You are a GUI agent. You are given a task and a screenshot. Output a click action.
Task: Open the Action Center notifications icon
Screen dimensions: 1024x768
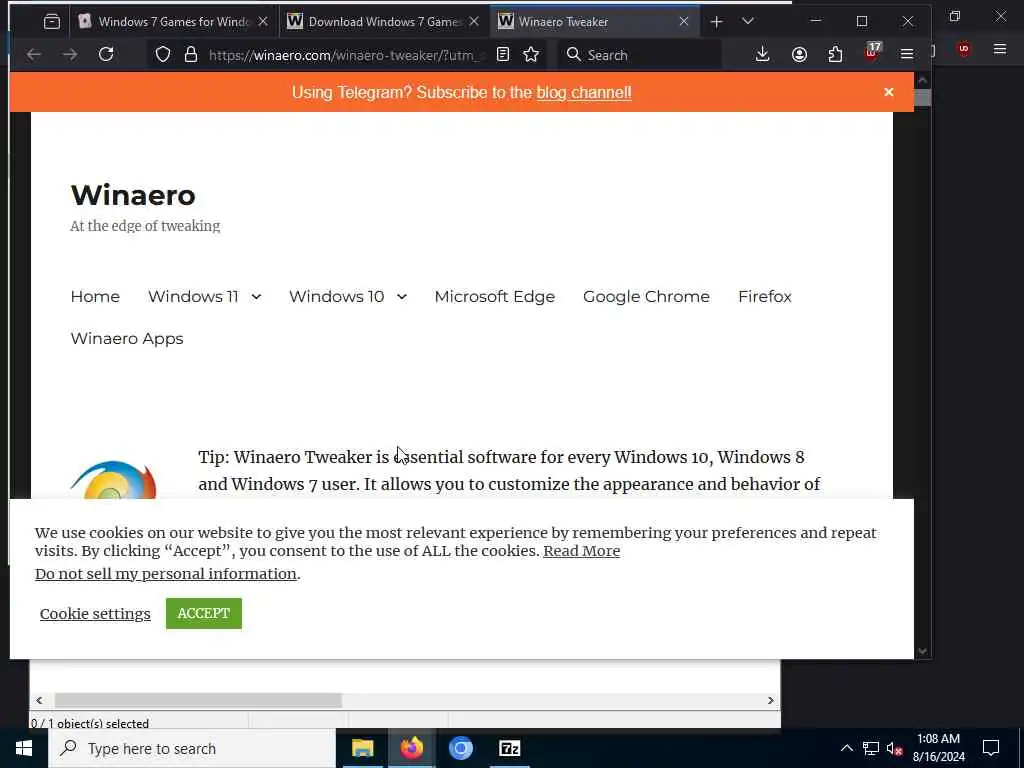coord(991,748)
